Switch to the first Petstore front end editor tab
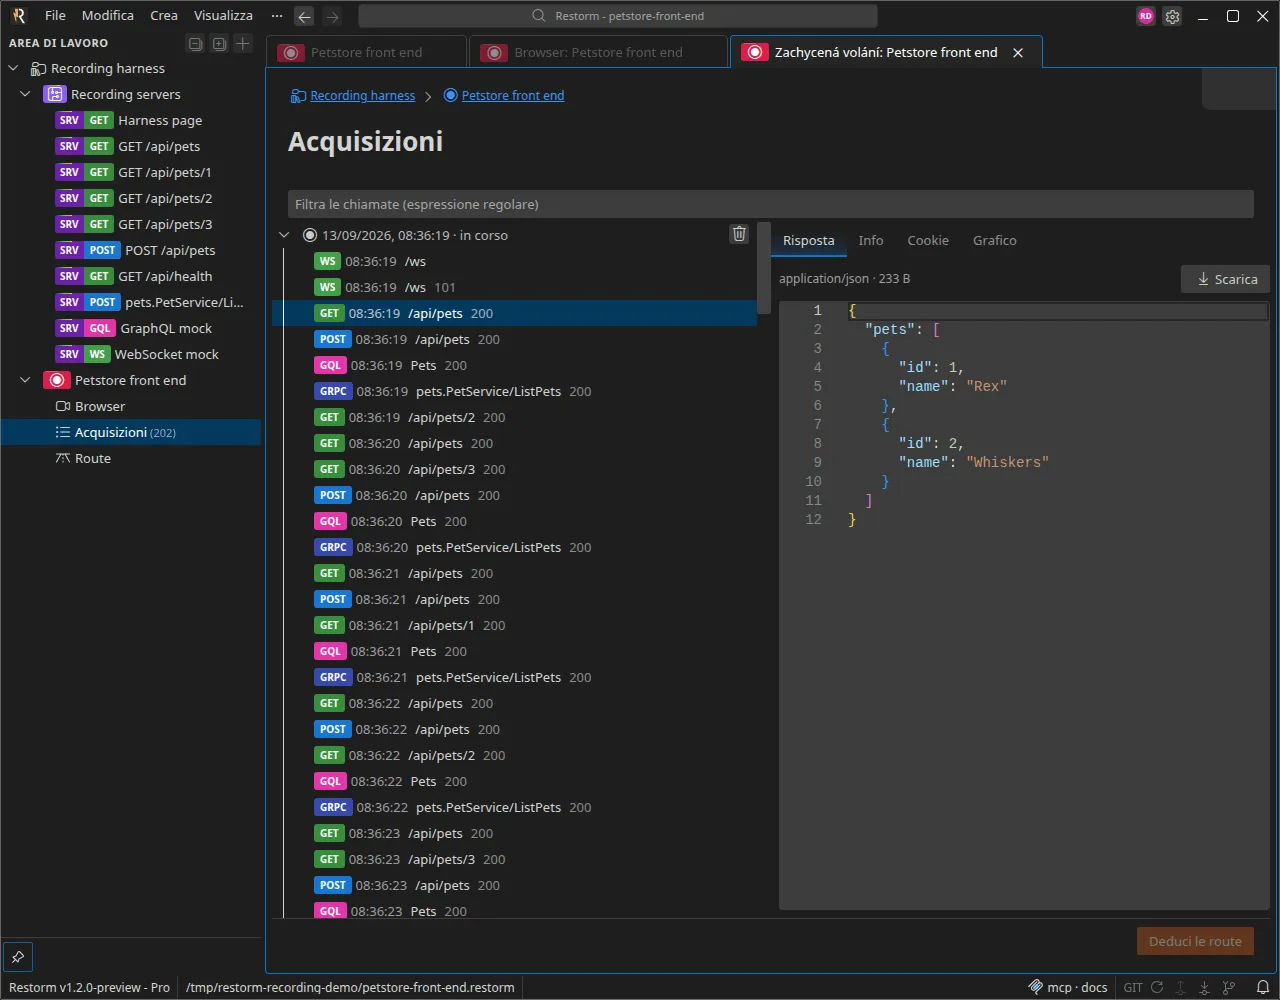The width and height of the screenshot is (1280, 1000). [x=366, y=53]
